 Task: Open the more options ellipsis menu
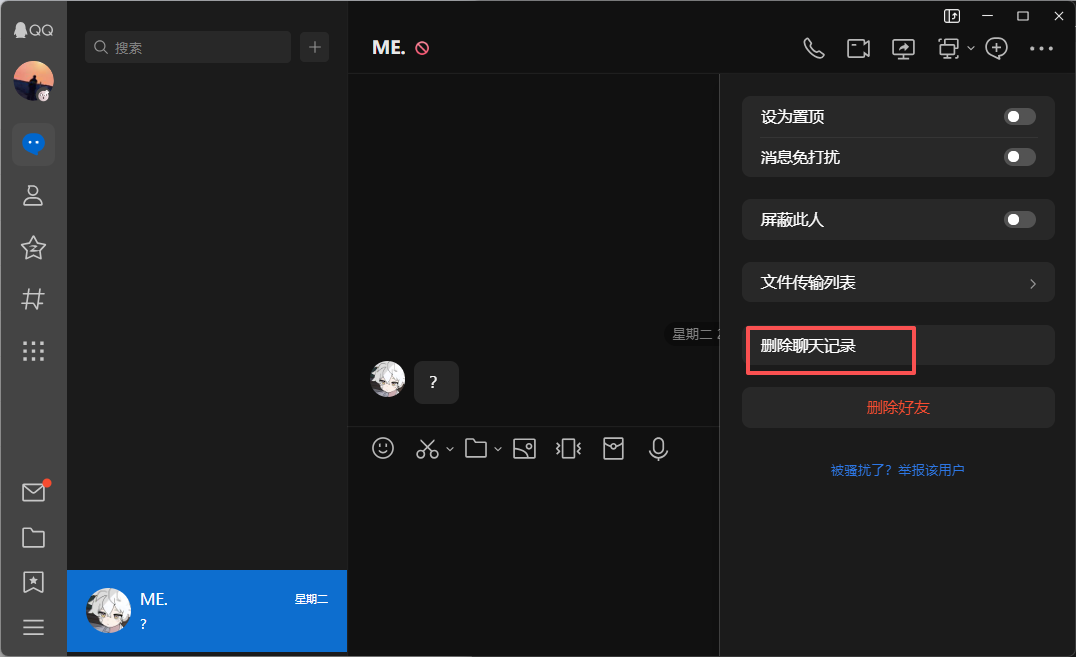pos(1042,47)
